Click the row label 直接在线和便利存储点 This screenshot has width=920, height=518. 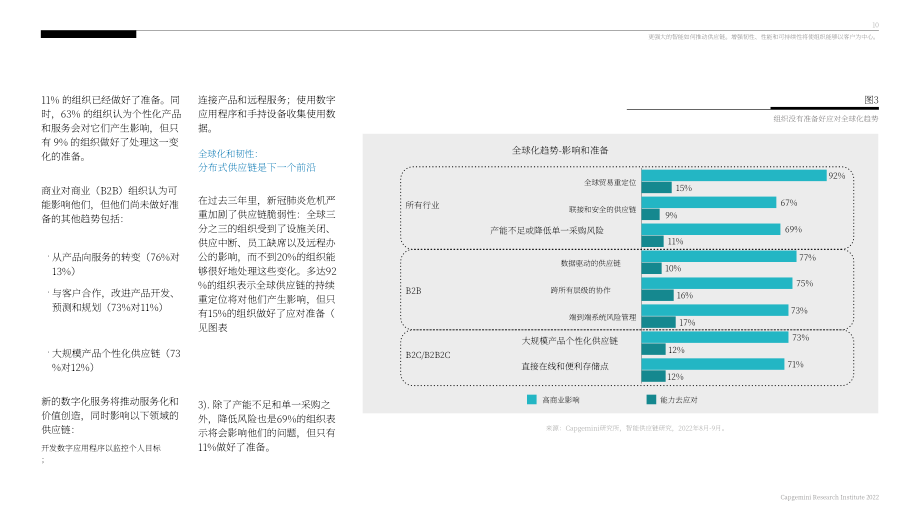[x=565, y=366]
